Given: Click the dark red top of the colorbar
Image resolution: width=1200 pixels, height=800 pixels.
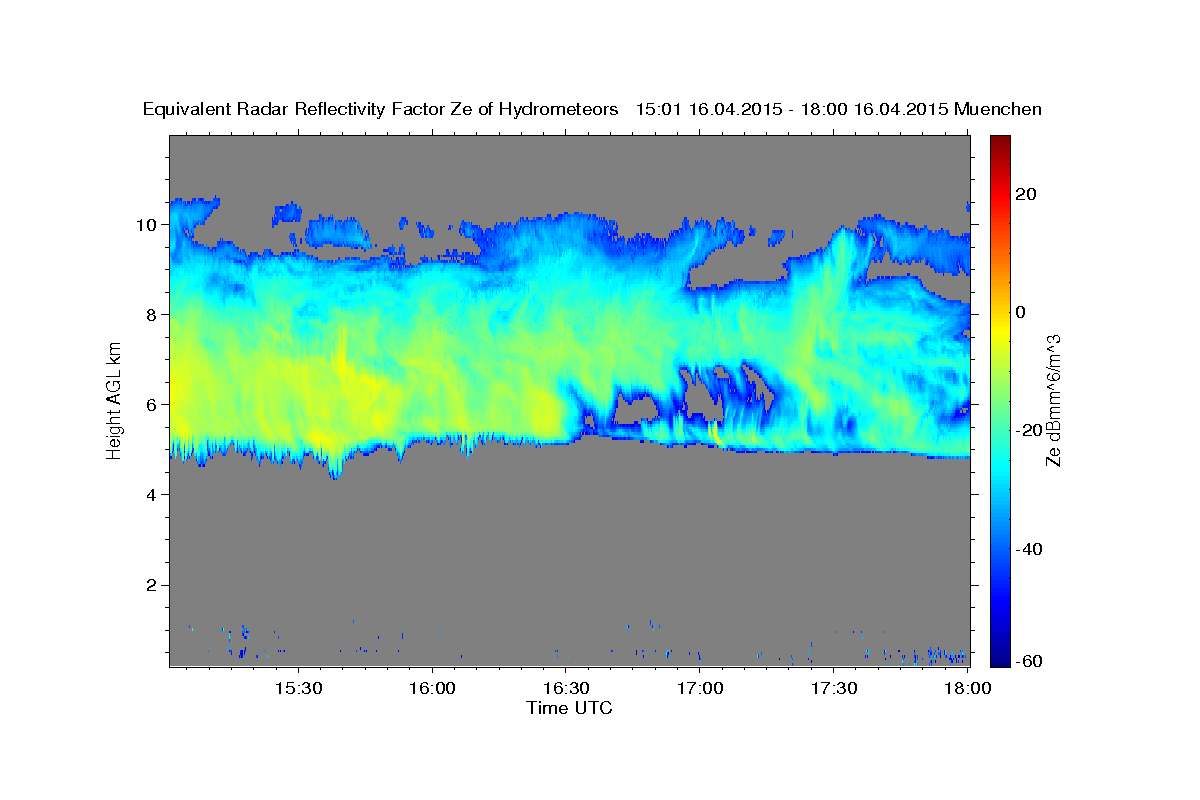Looking at the screenshot, I should pos(1001,142).
